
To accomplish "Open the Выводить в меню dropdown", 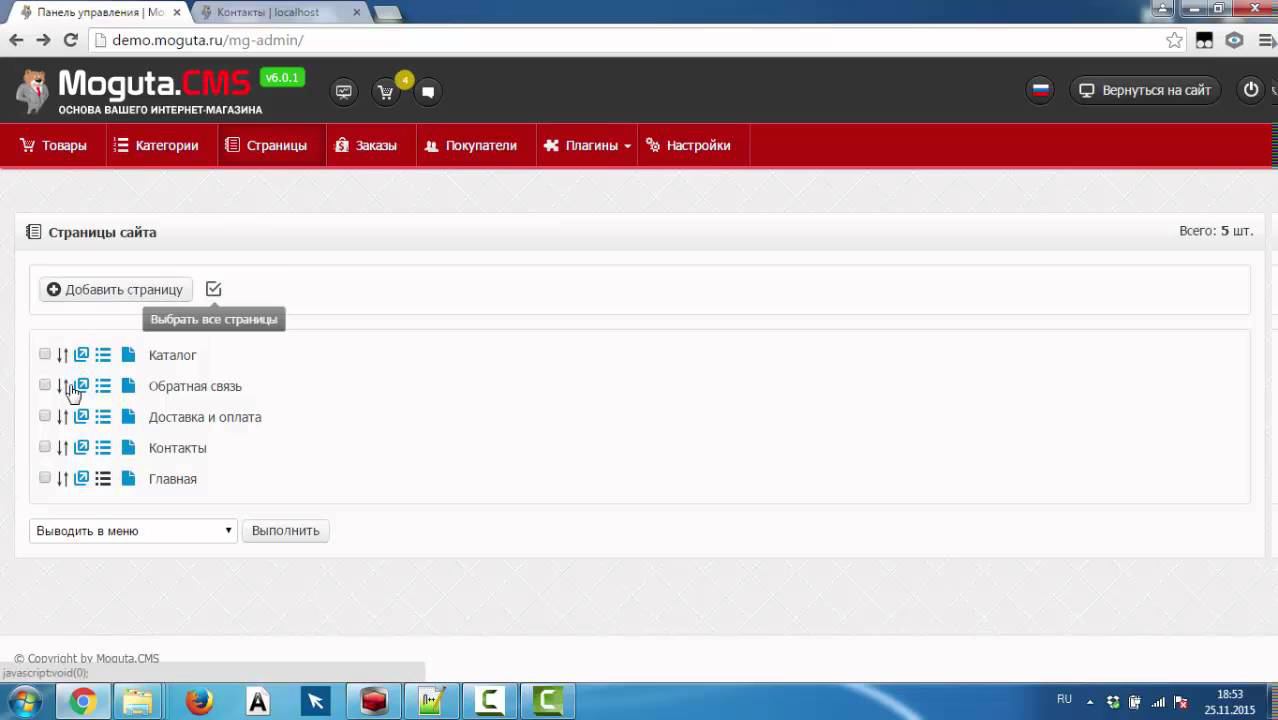I will [133, 531].
